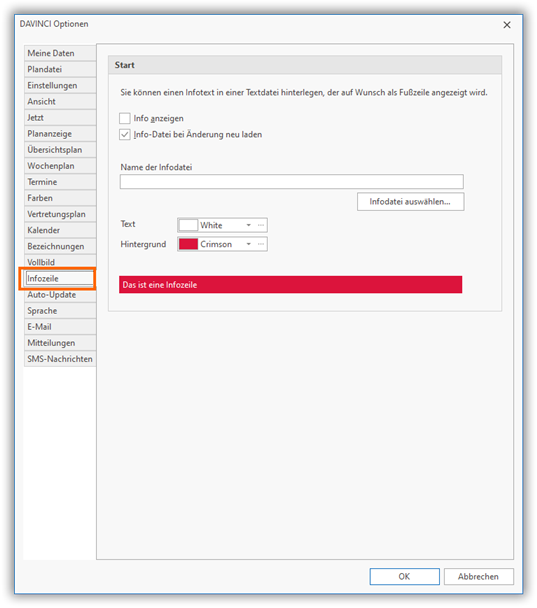Open more Text color options ellipsis
This screenshot has height=608, width=537.
[x=261, y=225]
